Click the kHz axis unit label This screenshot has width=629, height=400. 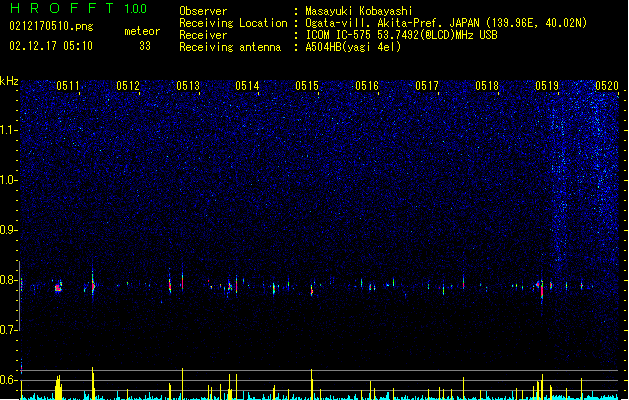9,81
